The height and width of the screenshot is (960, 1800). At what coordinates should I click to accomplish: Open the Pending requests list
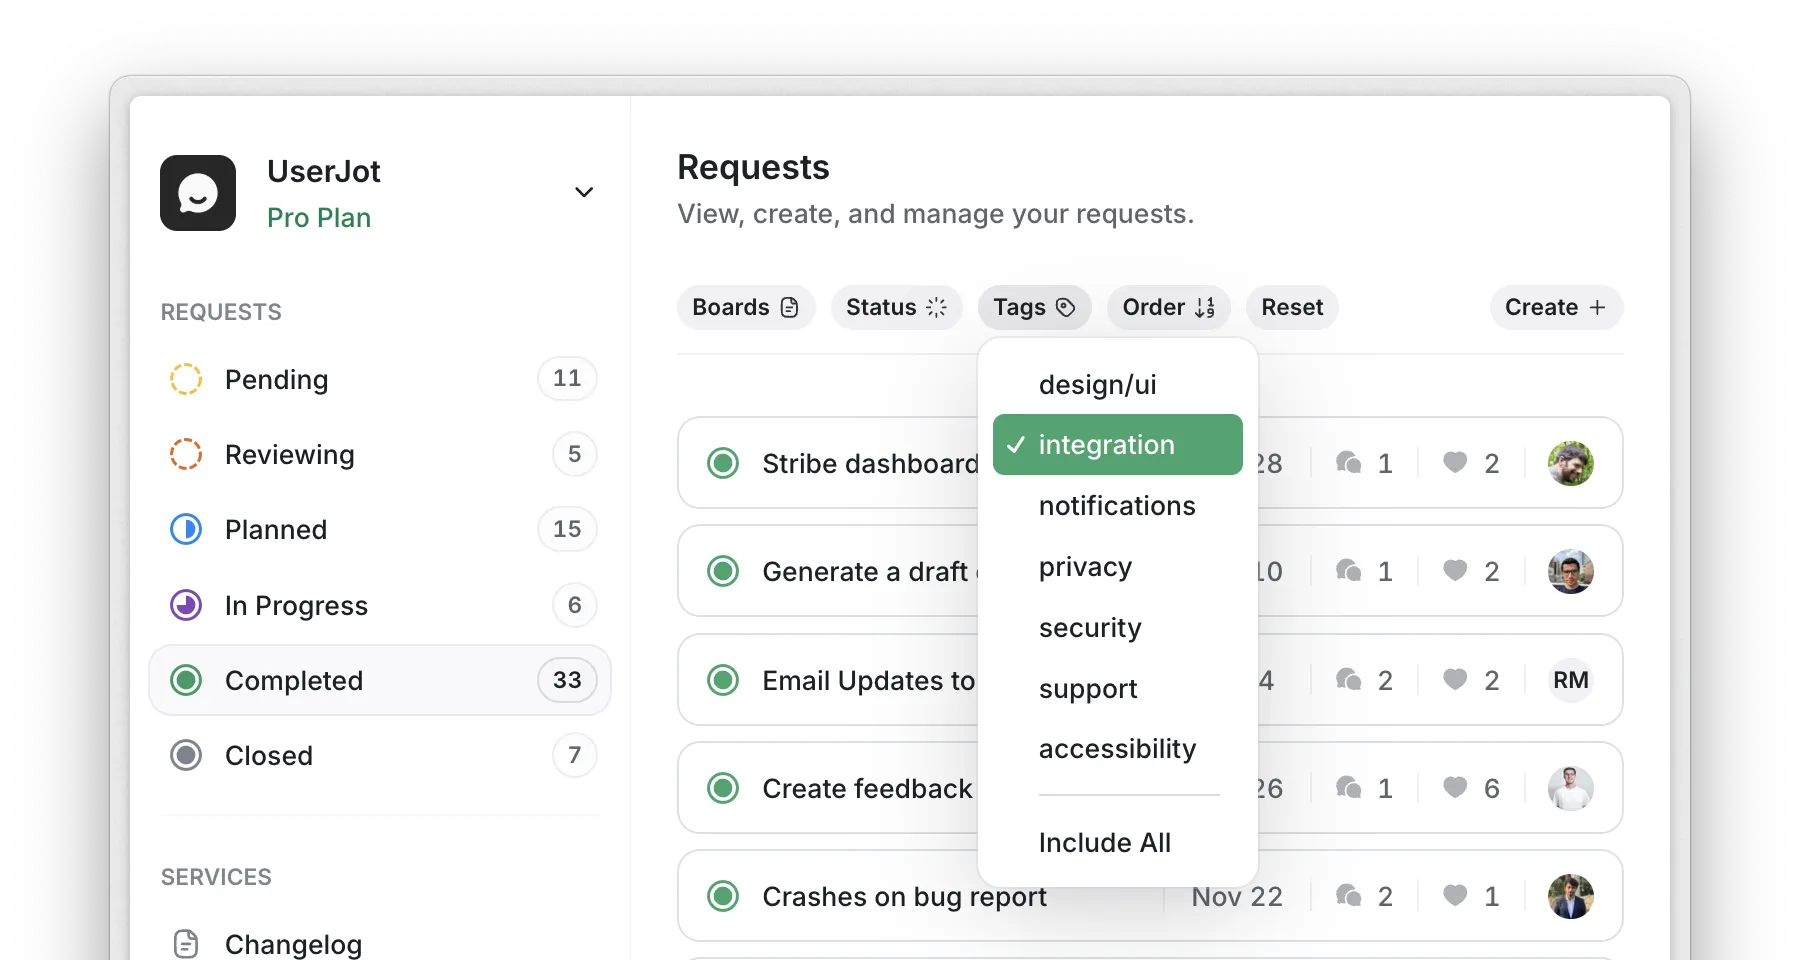click(x=380, y=379)
